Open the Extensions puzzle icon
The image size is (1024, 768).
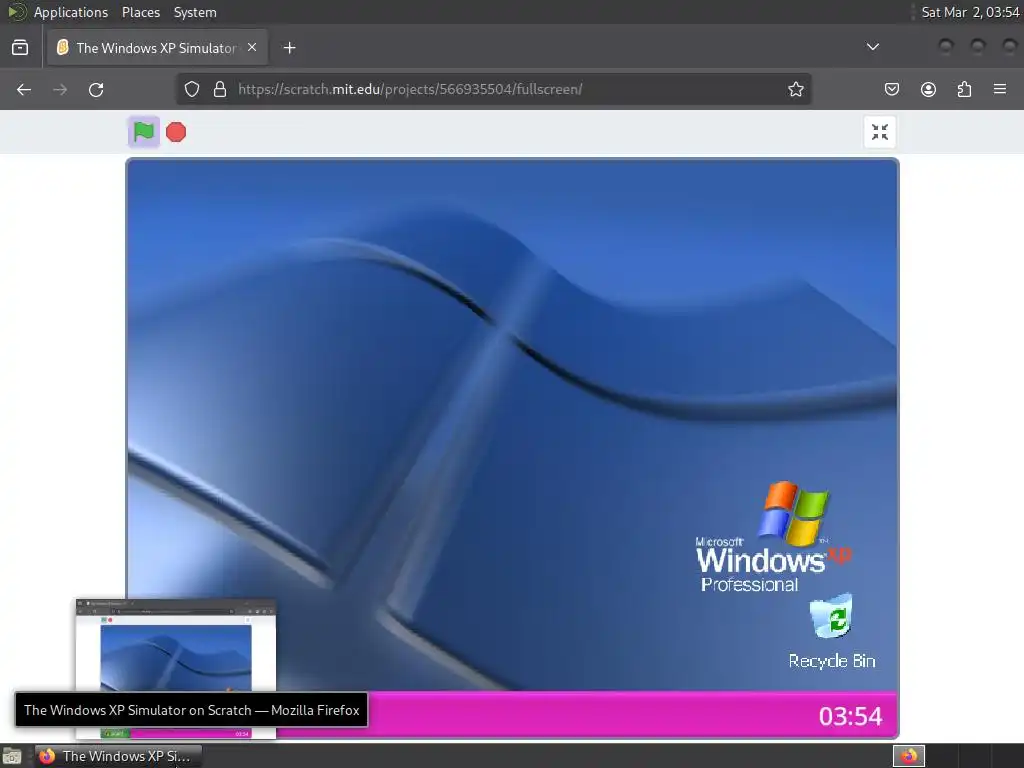pos(964,89)
